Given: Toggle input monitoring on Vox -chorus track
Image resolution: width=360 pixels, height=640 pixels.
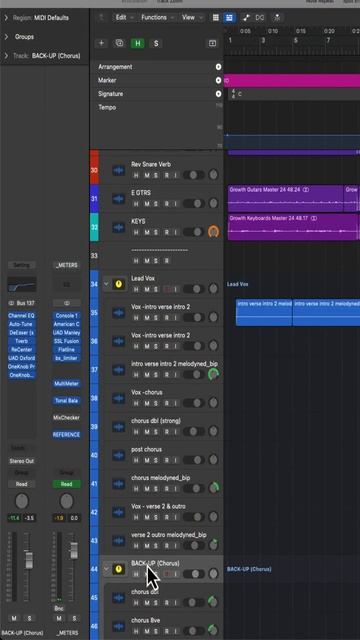Looking at the screenshot, I should click(x=176, y=403).
